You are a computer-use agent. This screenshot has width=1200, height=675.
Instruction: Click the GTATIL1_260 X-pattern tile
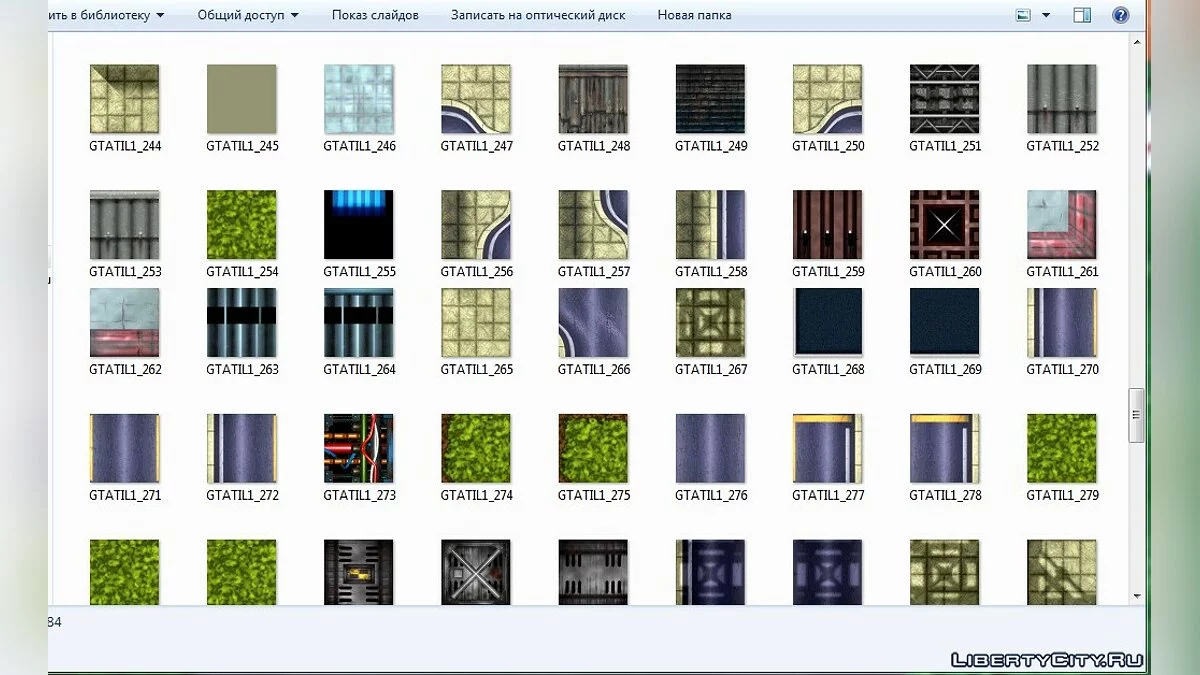tap(944, 225)
